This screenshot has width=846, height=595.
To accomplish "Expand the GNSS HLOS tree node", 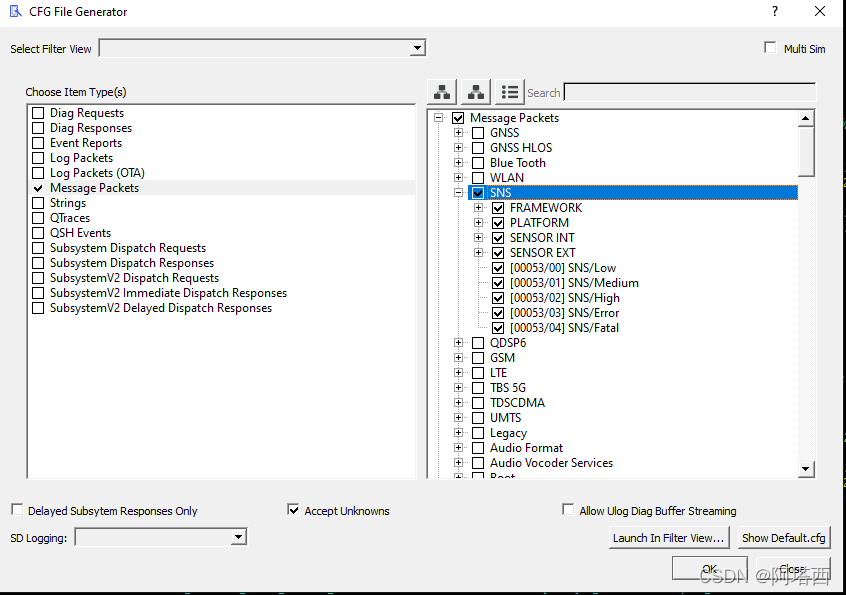I will click(458, 148).
